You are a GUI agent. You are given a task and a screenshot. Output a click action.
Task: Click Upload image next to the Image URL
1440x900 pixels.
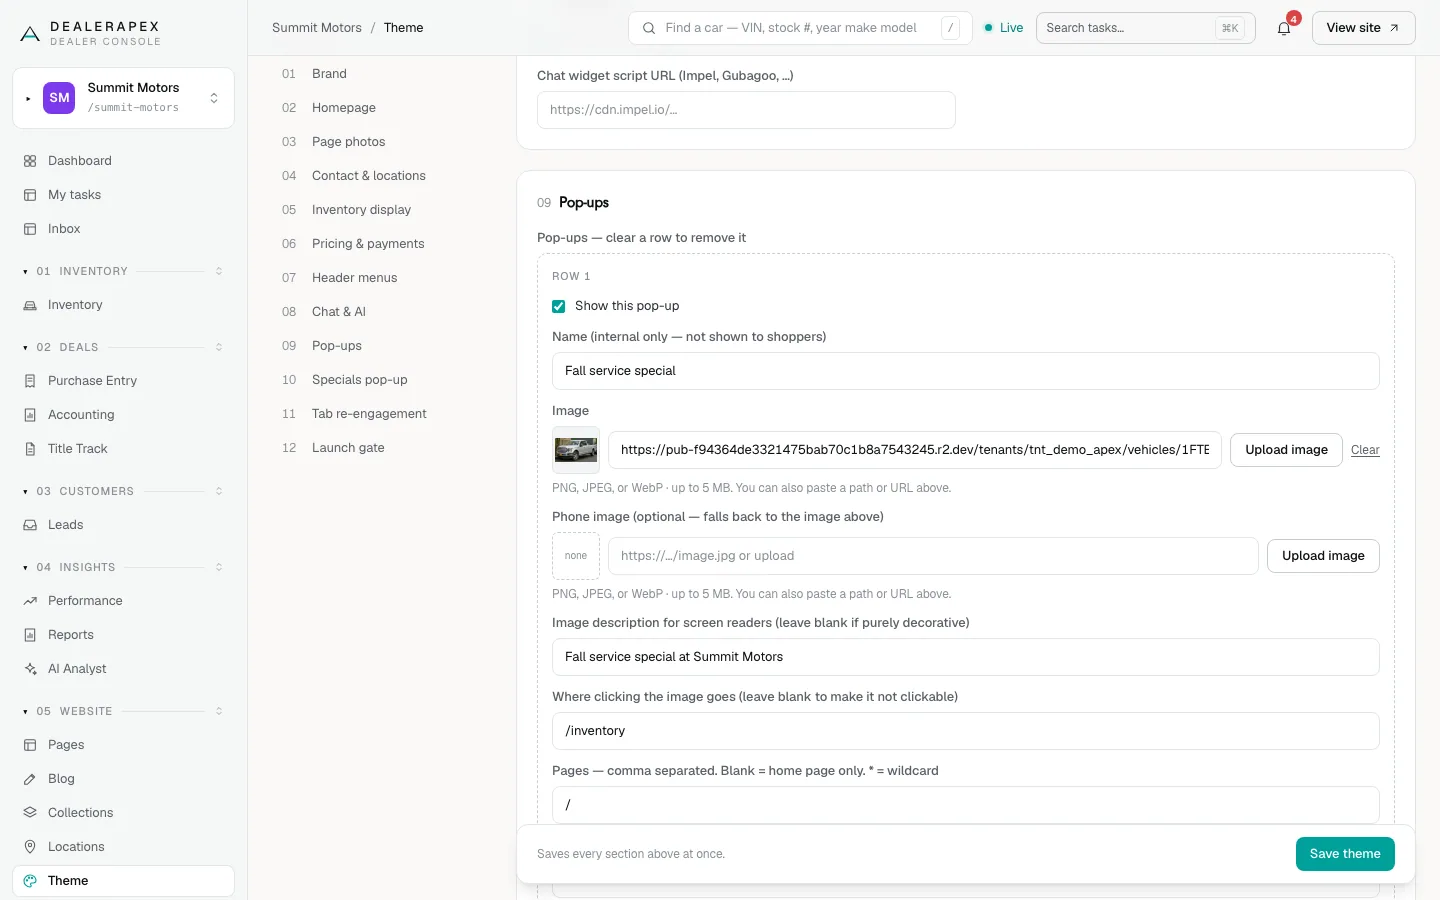click(x=1286, y=450)
